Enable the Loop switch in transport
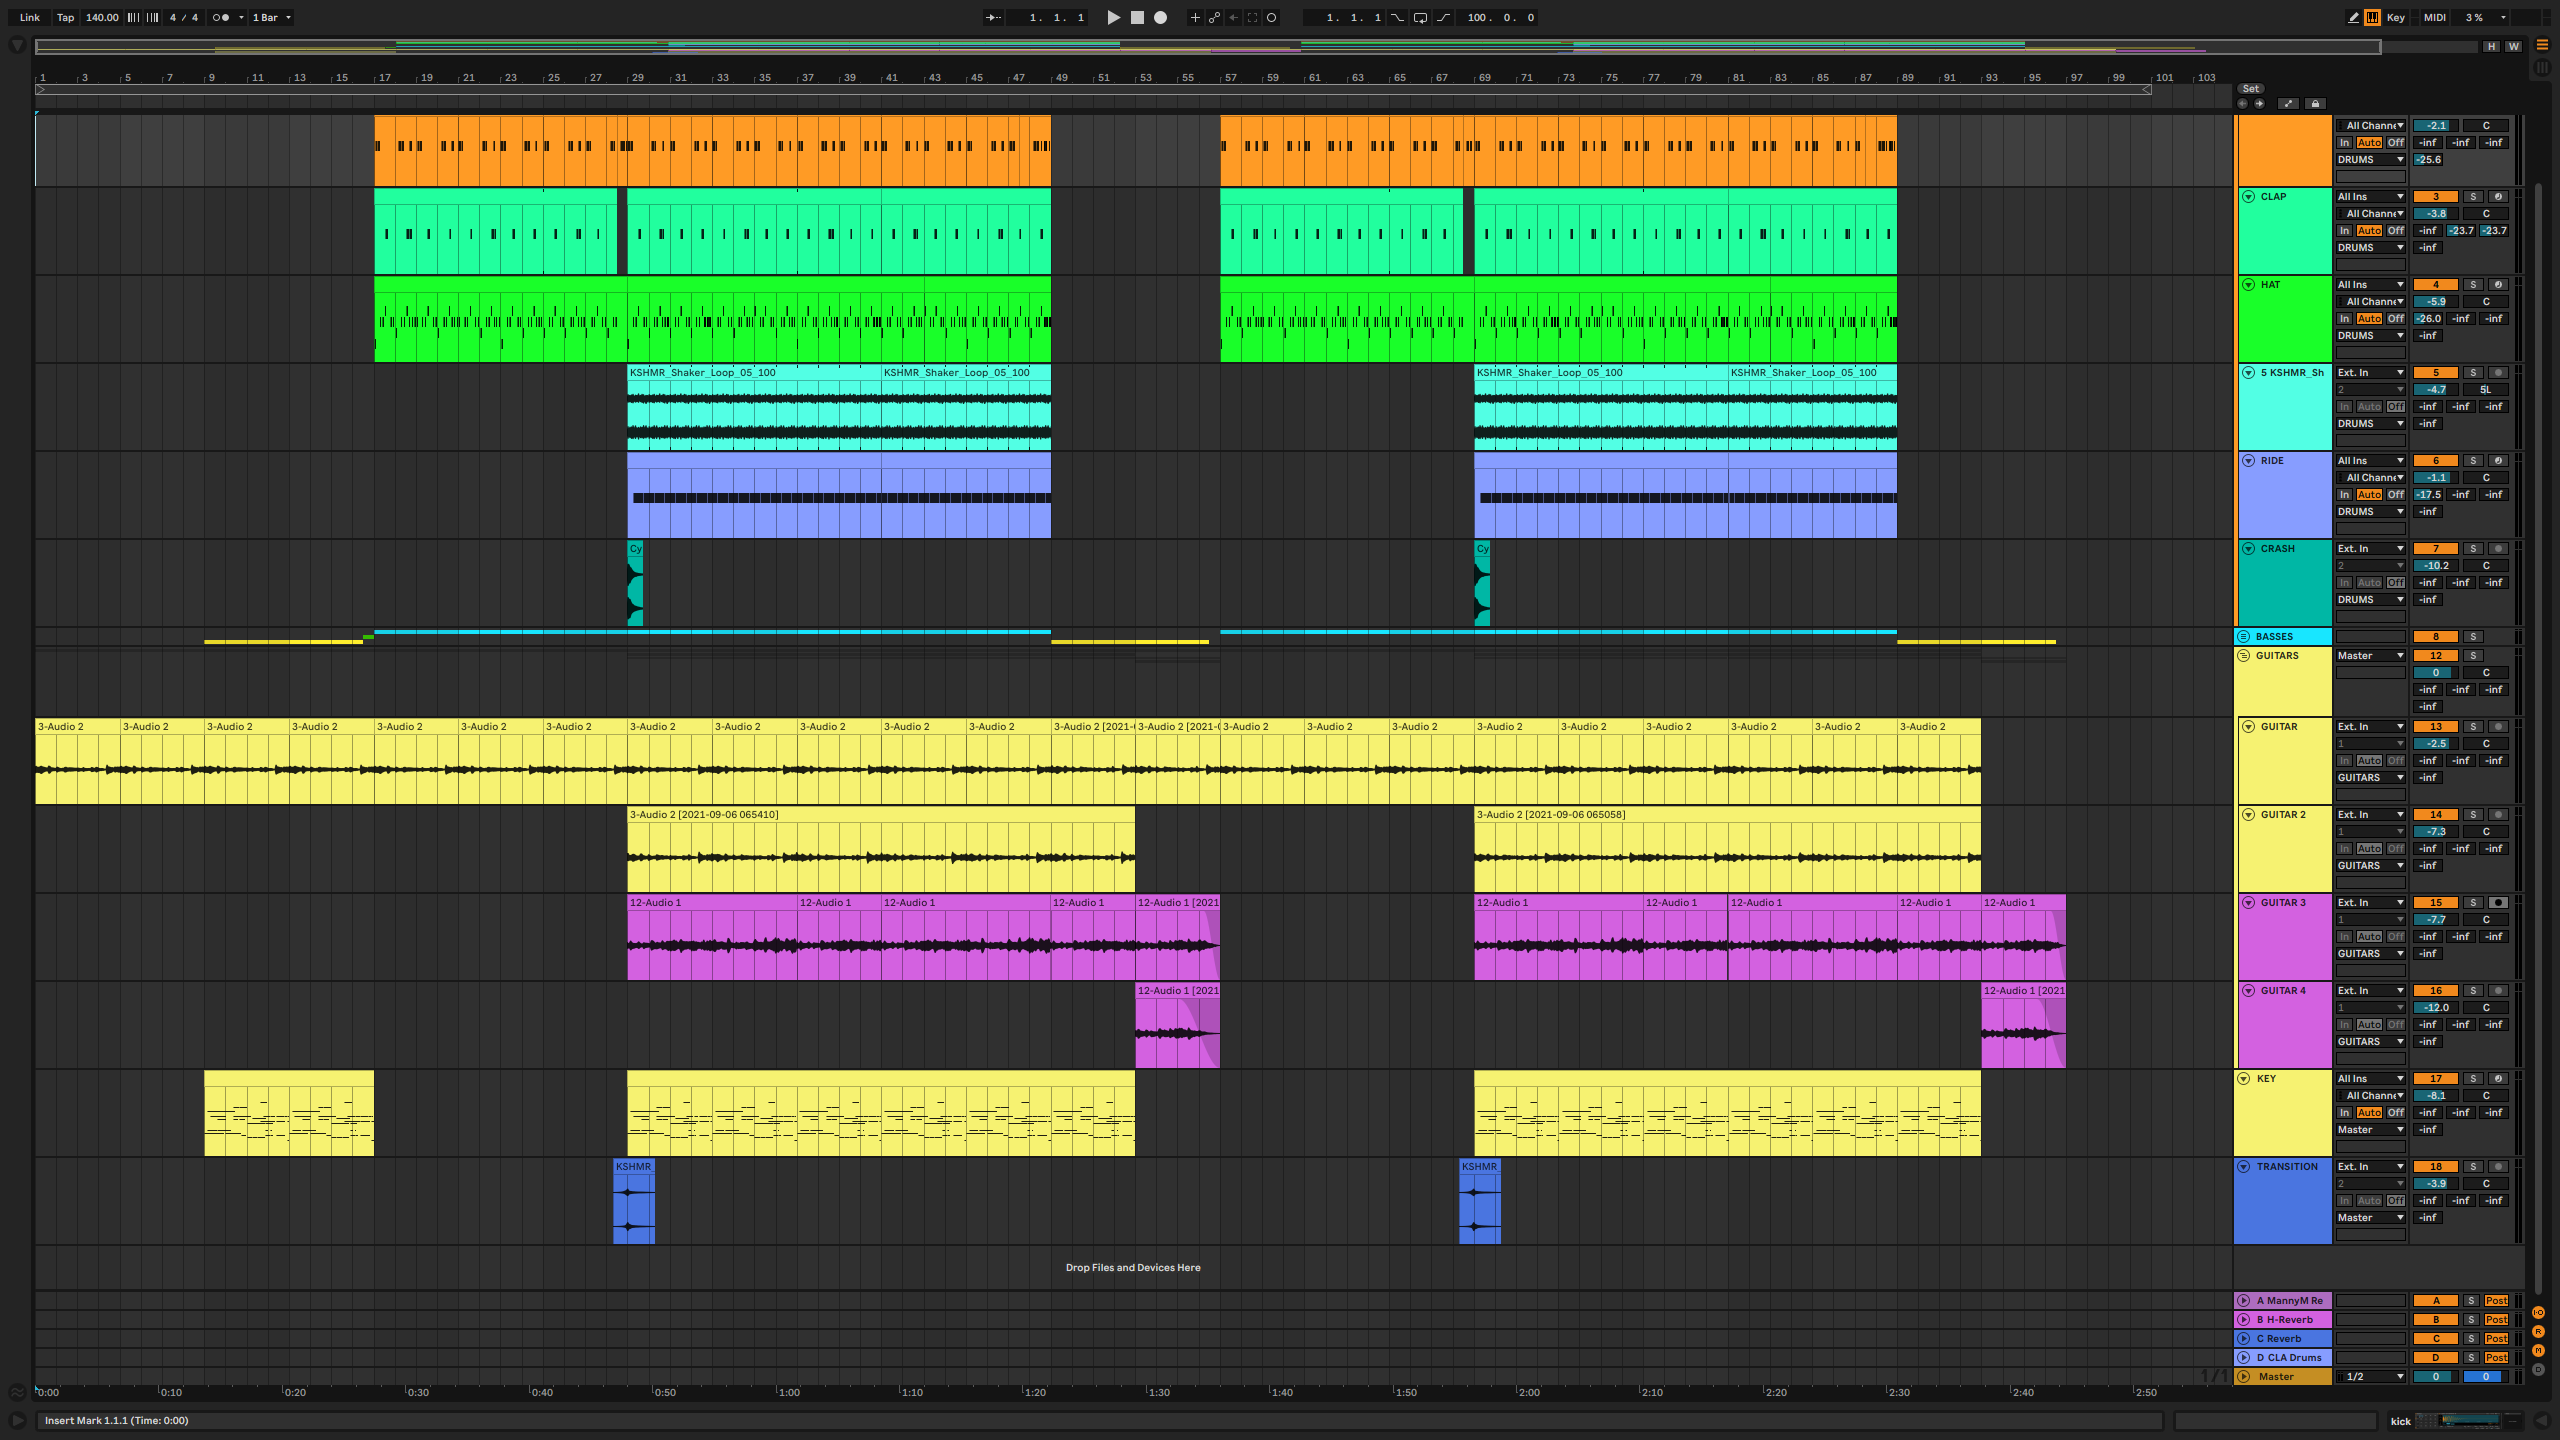The height and width of the screenshot is (1440, 2560). tap(1420, 17)
